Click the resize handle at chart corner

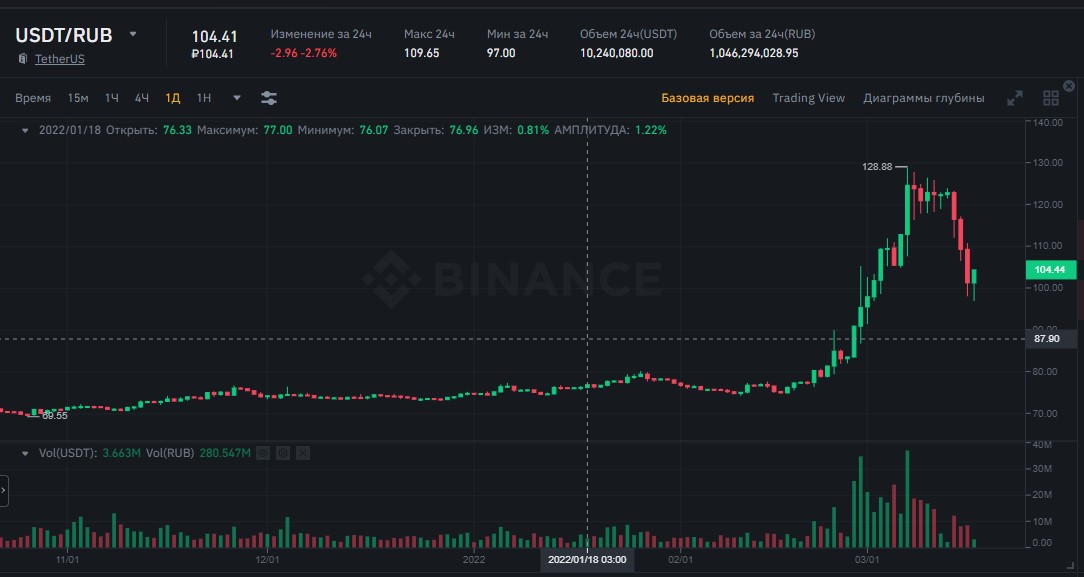click(x=1072, y=565)
